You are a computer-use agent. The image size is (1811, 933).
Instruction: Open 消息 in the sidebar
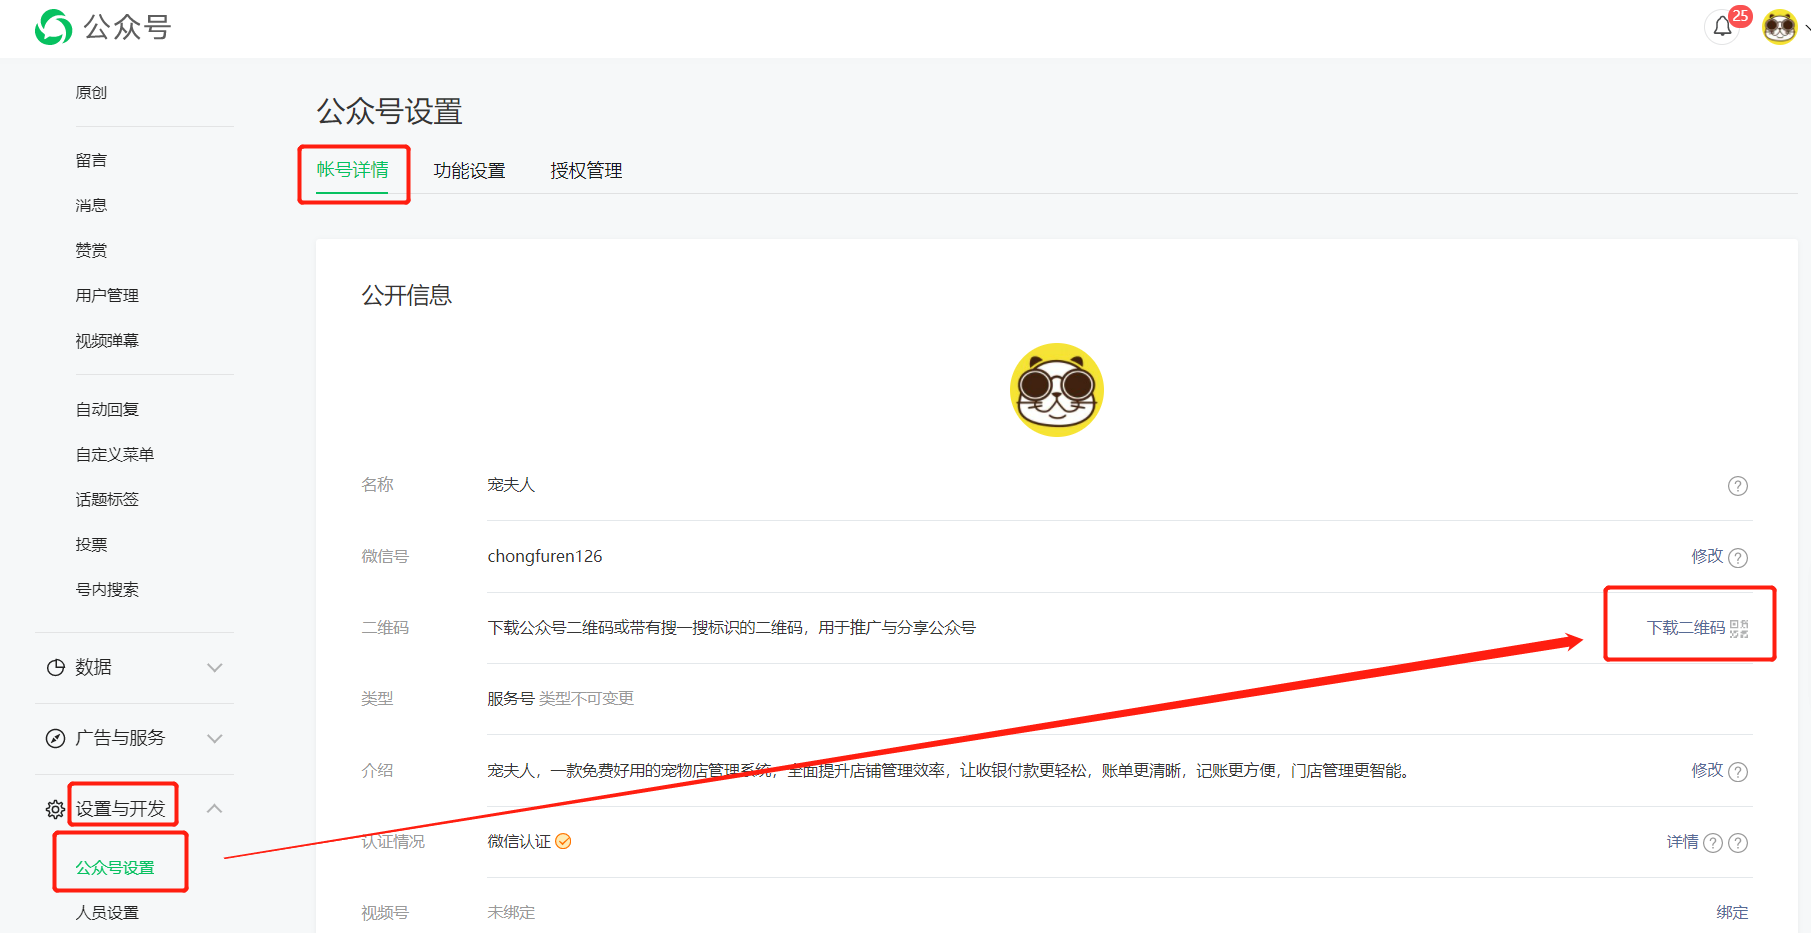point(91,205)
